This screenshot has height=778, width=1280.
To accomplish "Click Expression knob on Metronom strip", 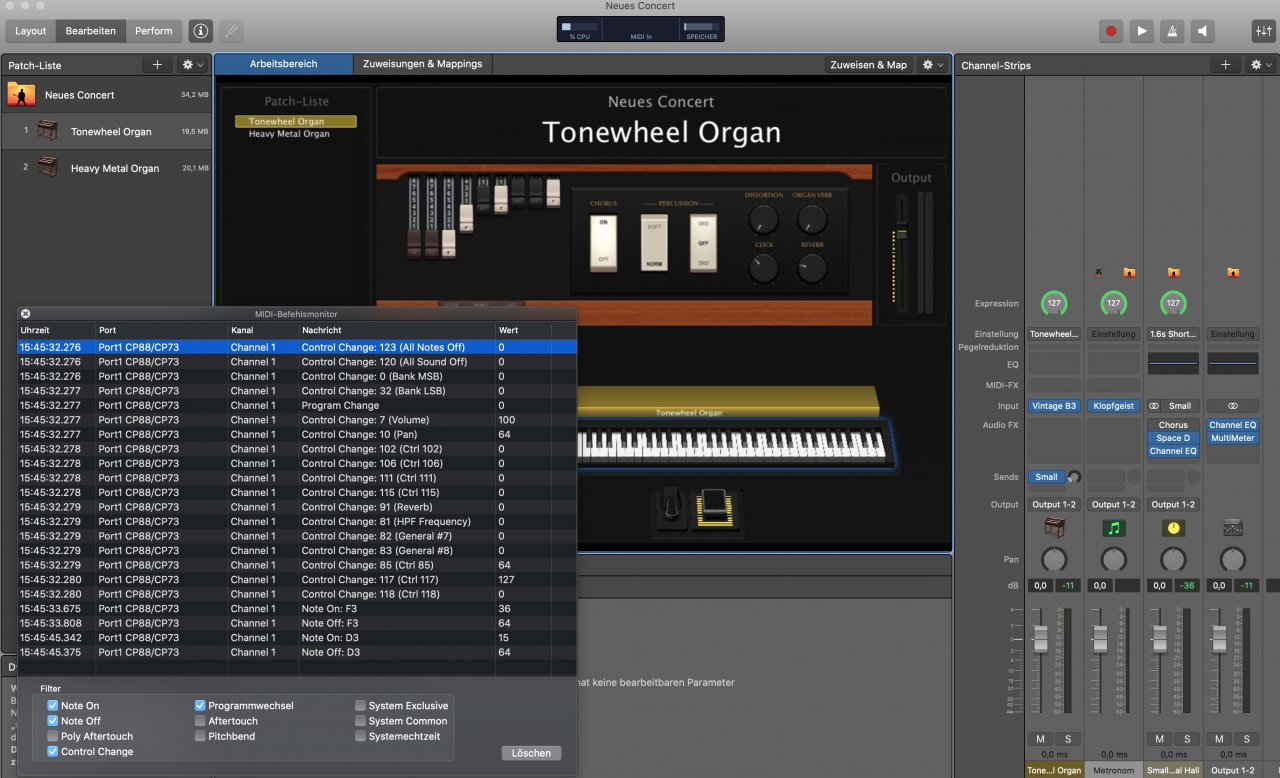I will (1112, 303).
